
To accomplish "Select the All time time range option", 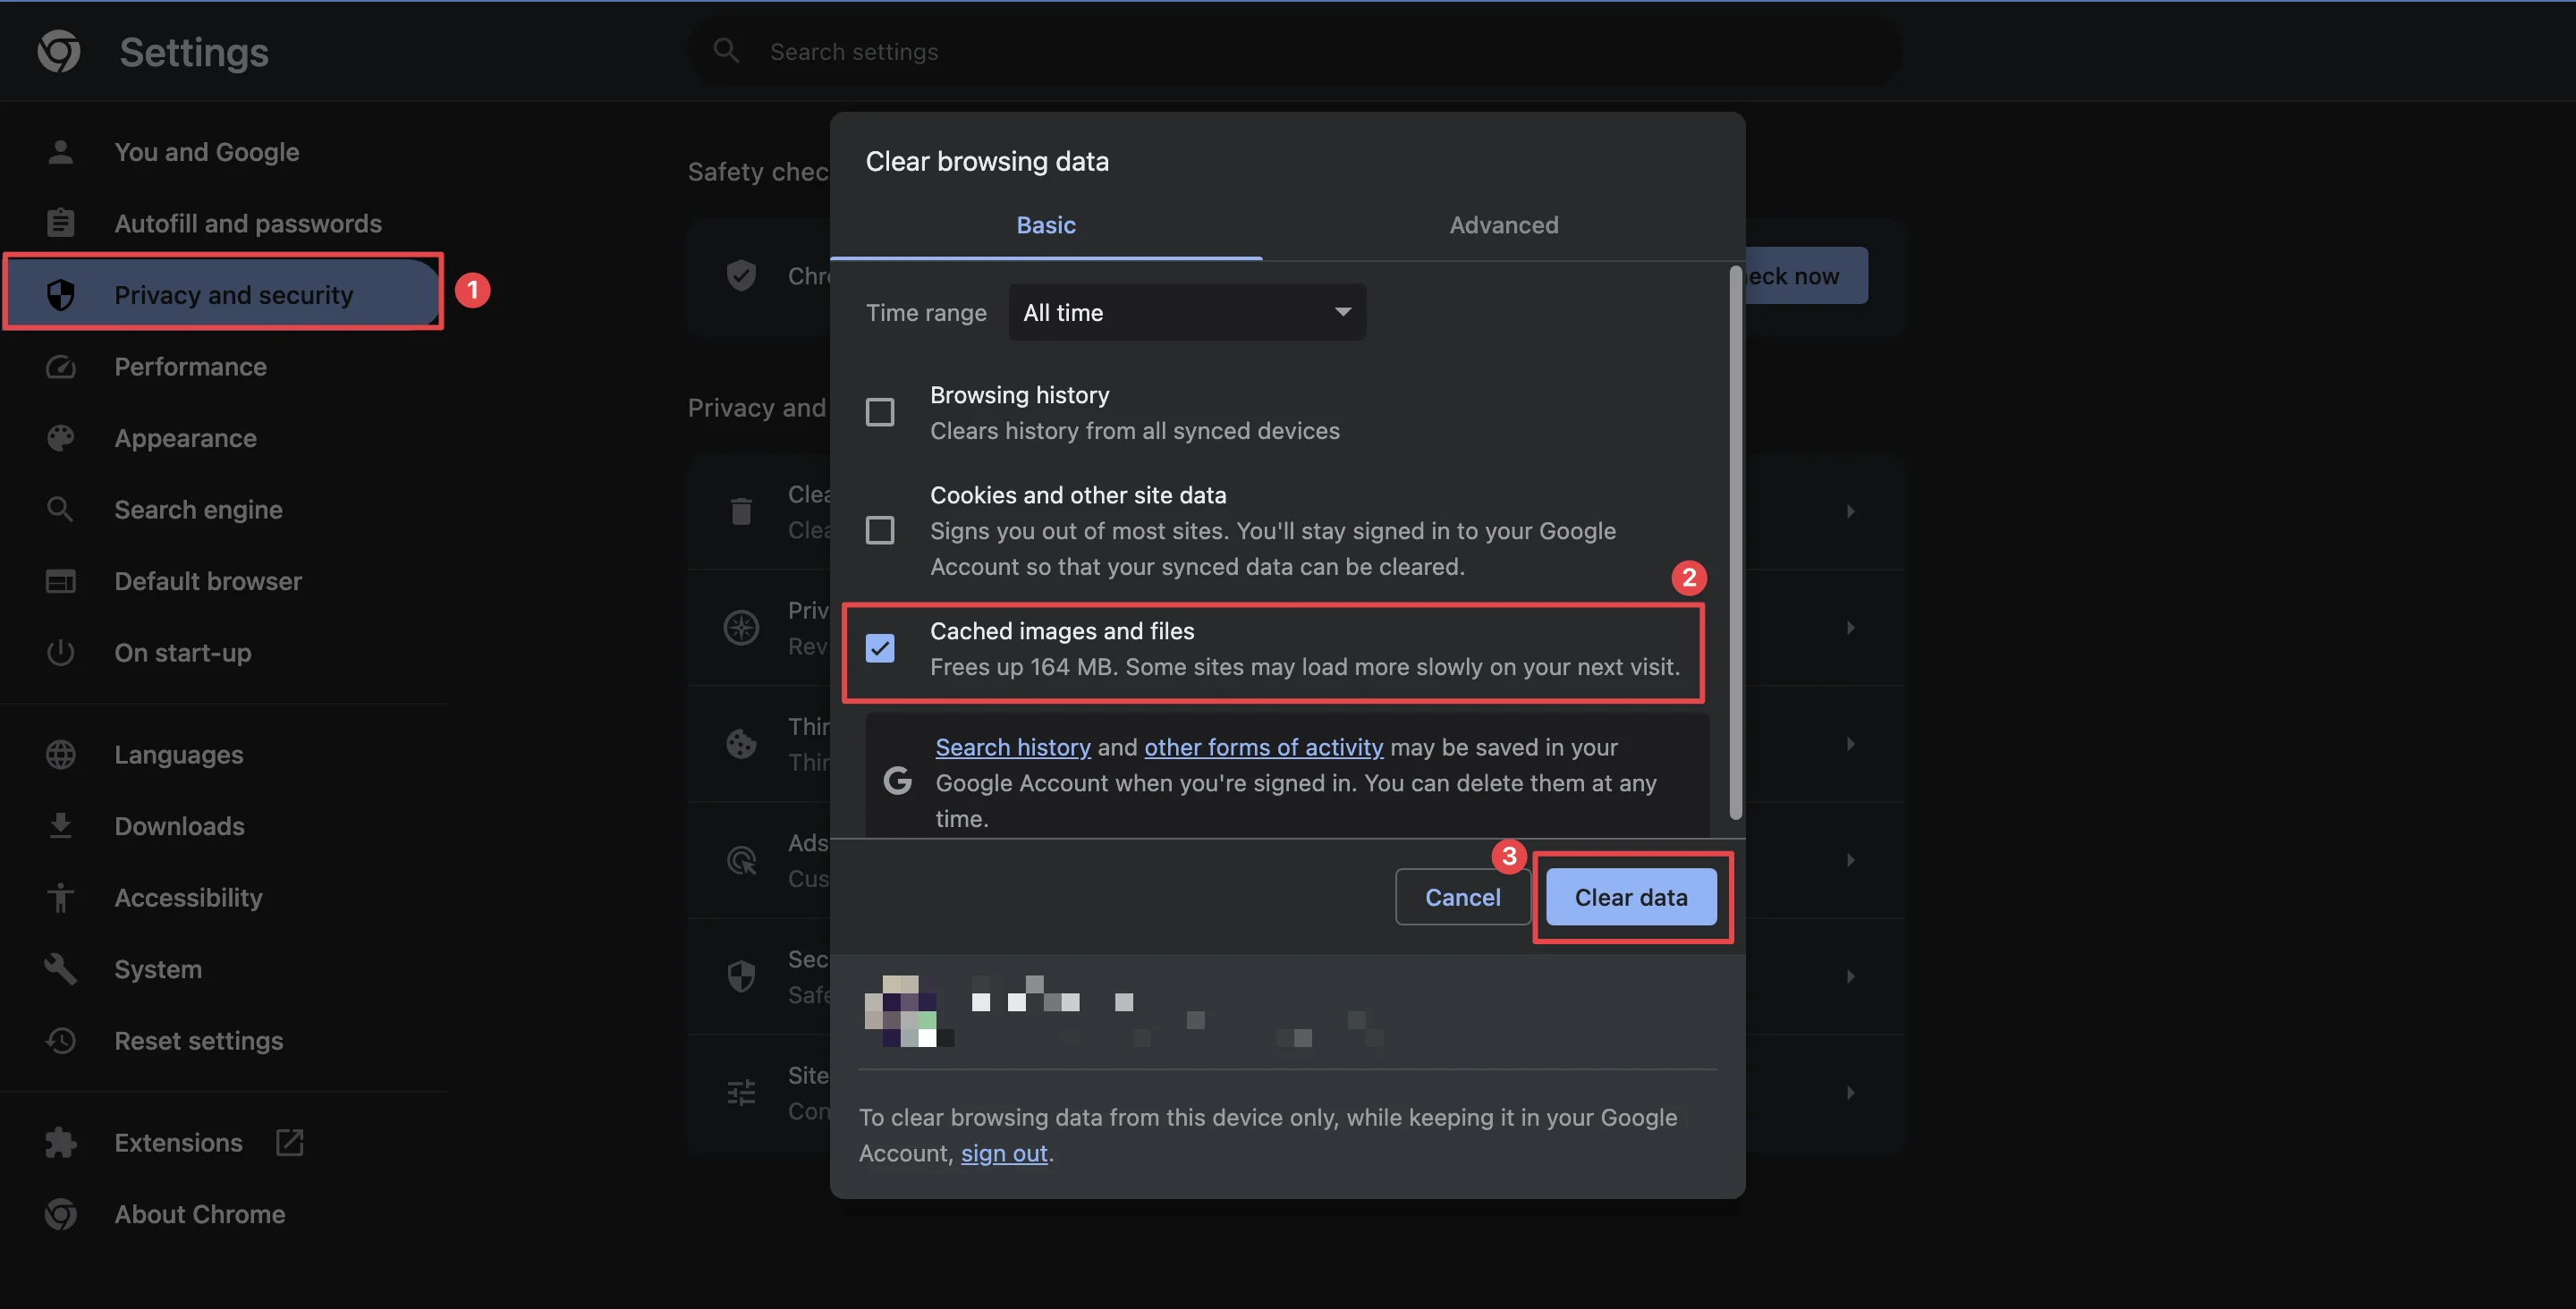I will pos(1187,310).
